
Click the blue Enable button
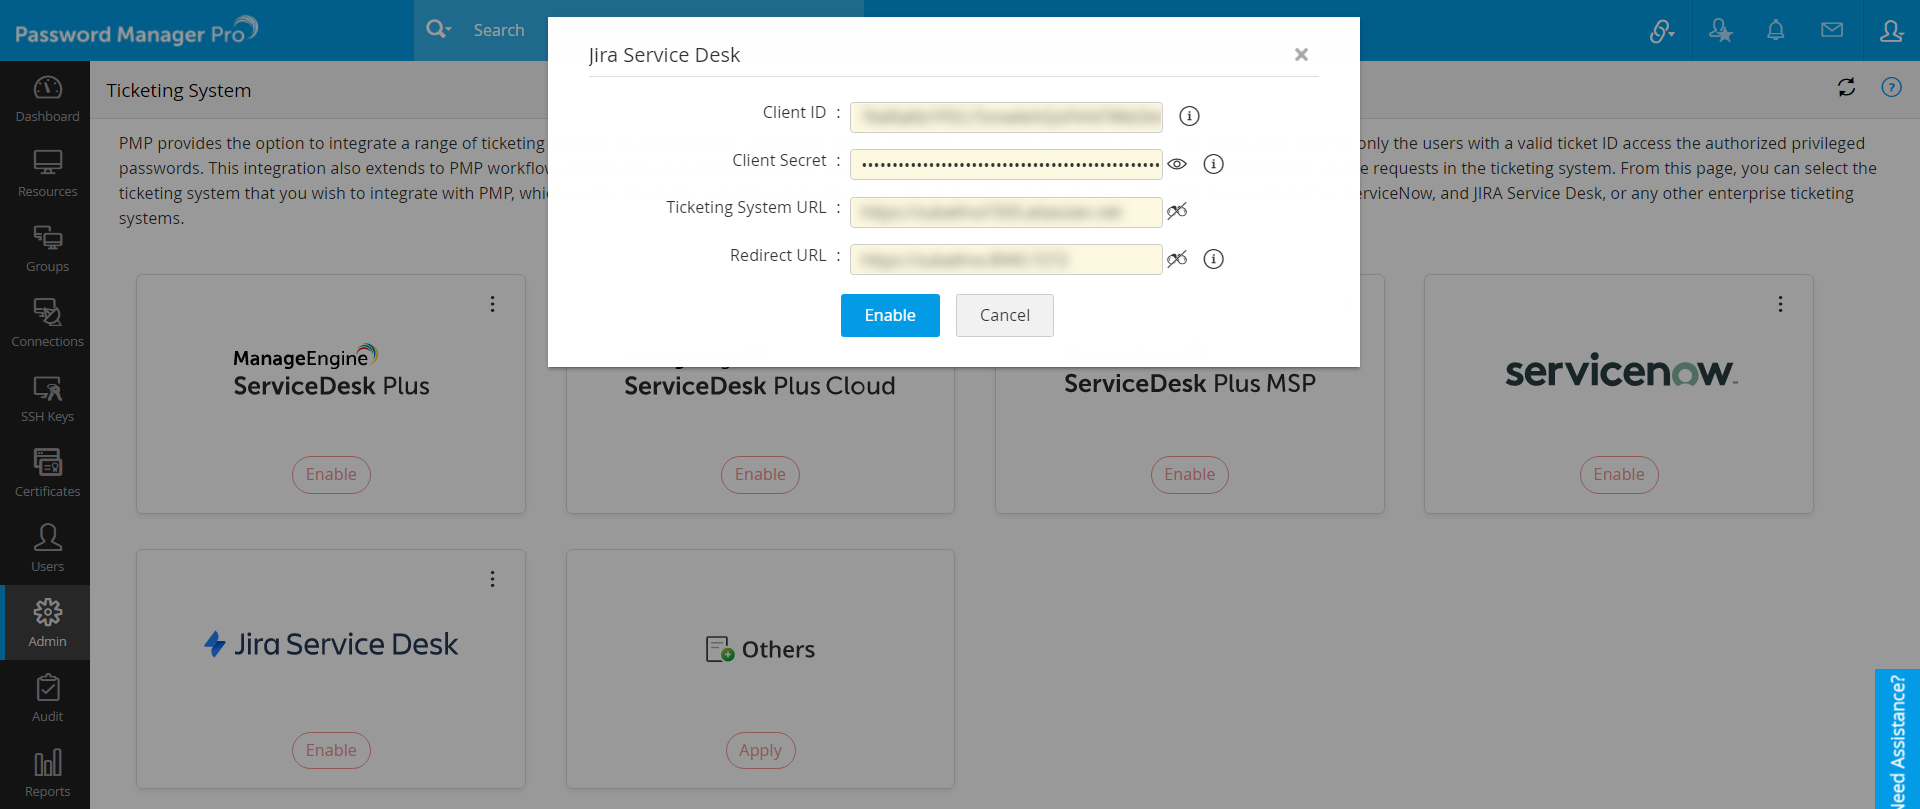point(890,315)
